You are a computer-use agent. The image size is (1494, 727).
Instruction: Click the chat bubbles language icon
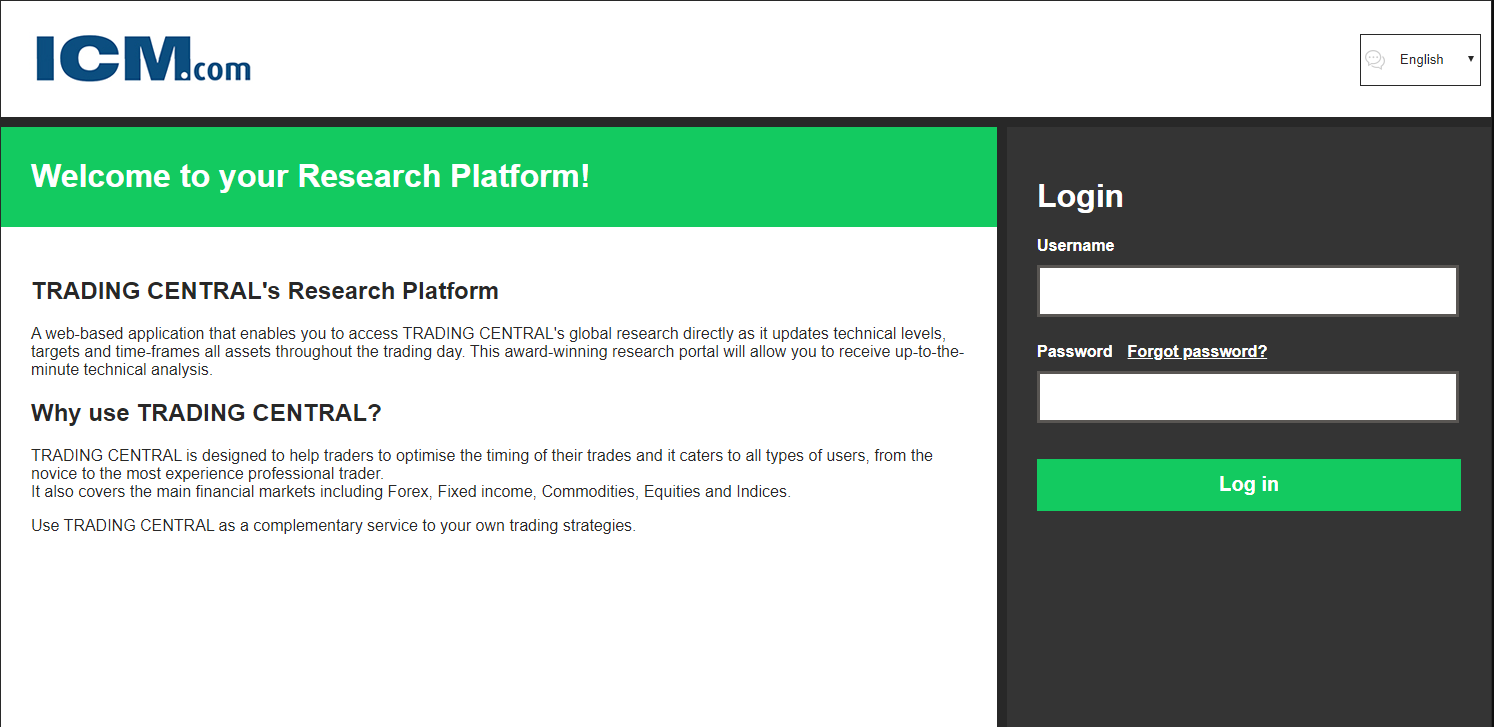(x=1375, y=60)
